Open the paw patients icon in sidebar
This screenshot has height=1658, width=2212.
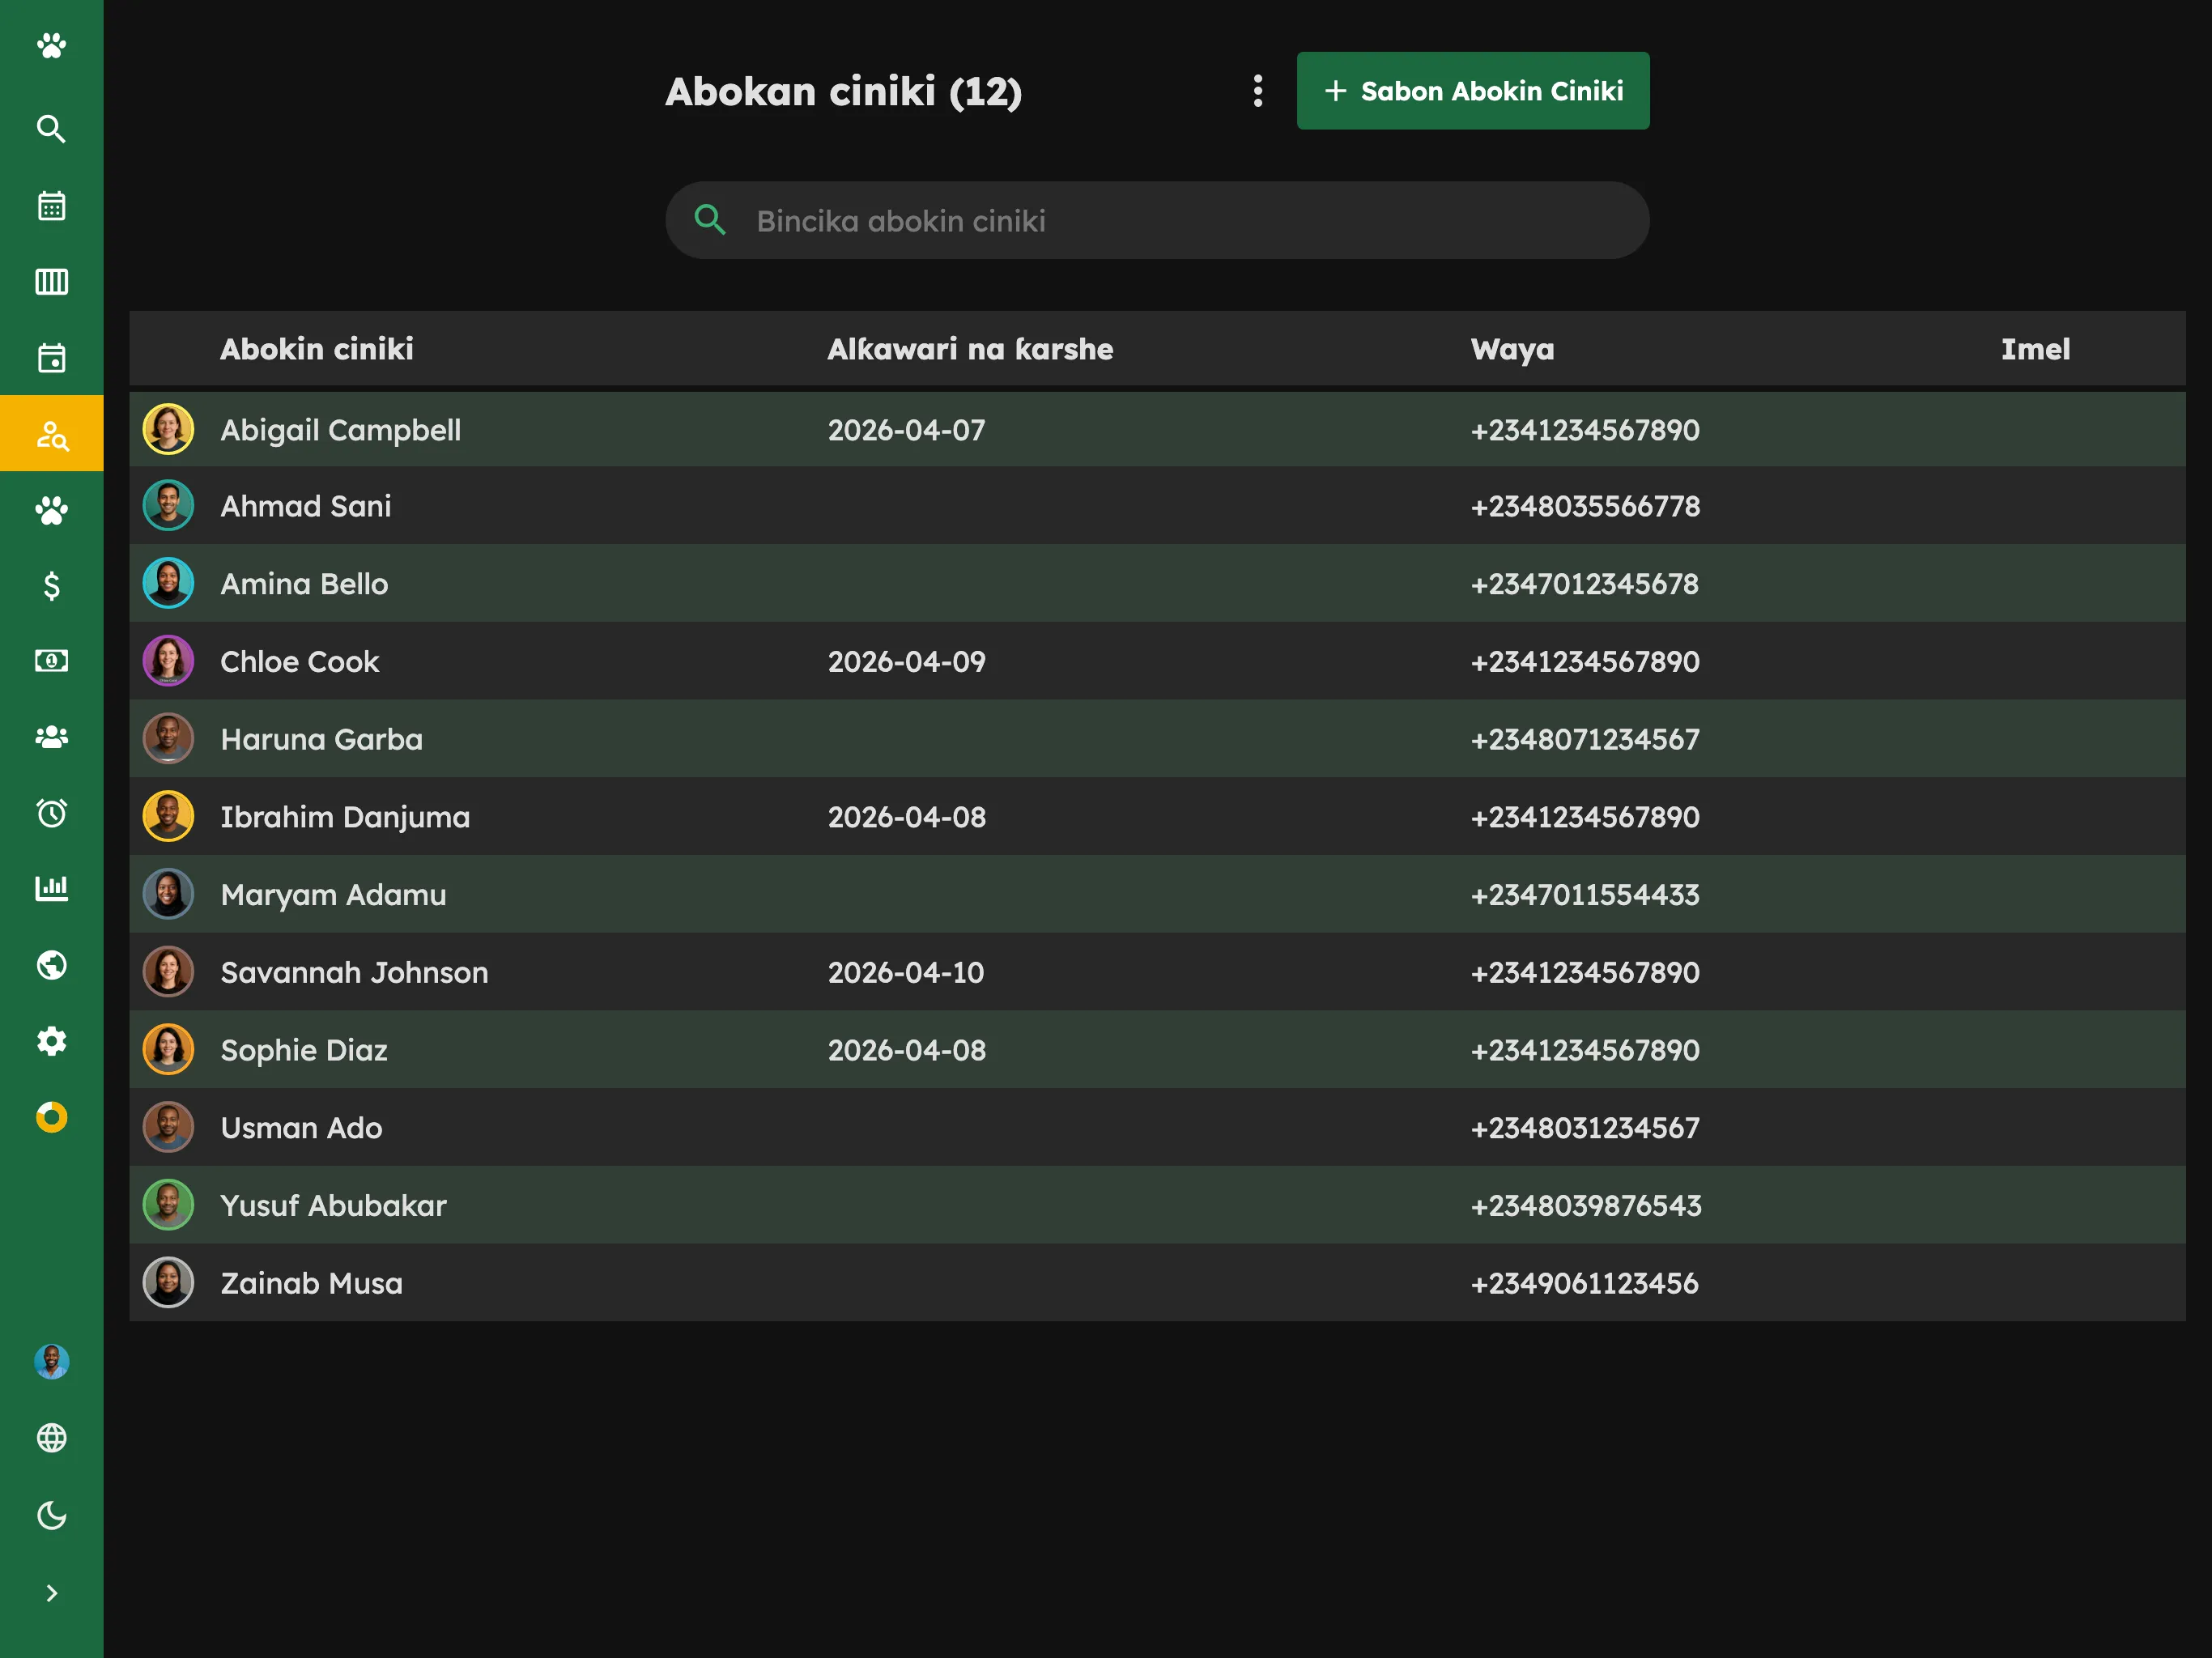(51, 510)
